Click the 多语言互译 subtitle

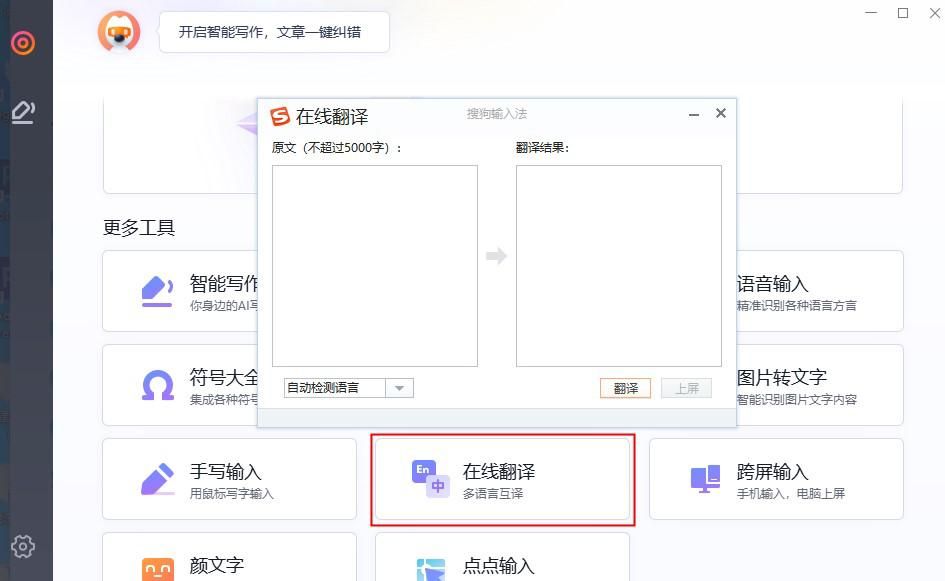pyautogui.click(x=493, y=494)
